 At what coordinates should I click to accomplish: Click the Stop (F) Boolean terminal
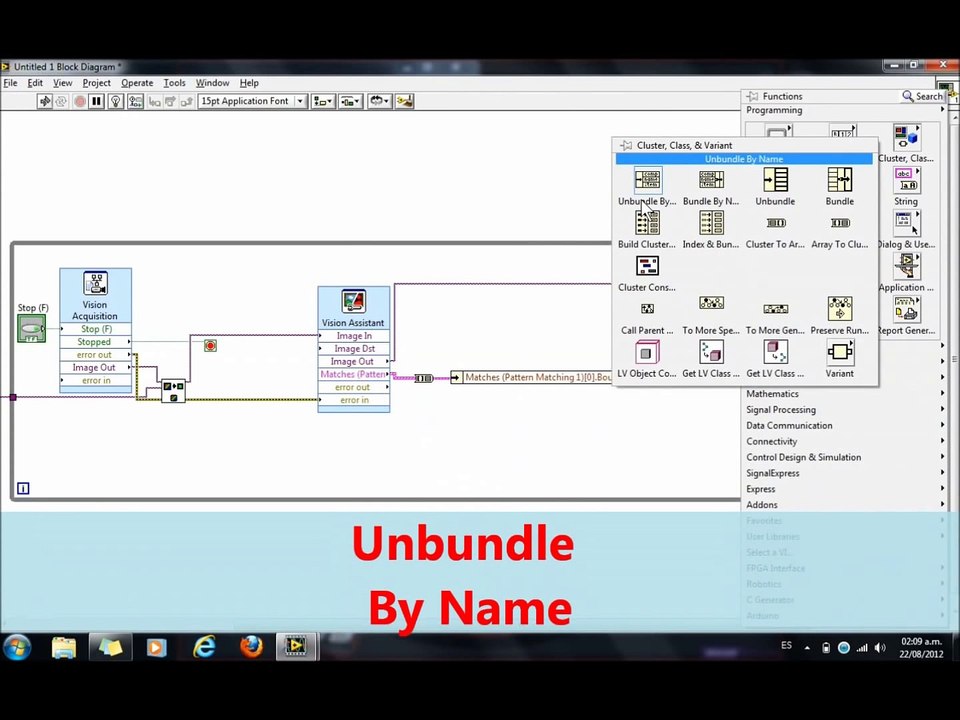tap(31, 329)
